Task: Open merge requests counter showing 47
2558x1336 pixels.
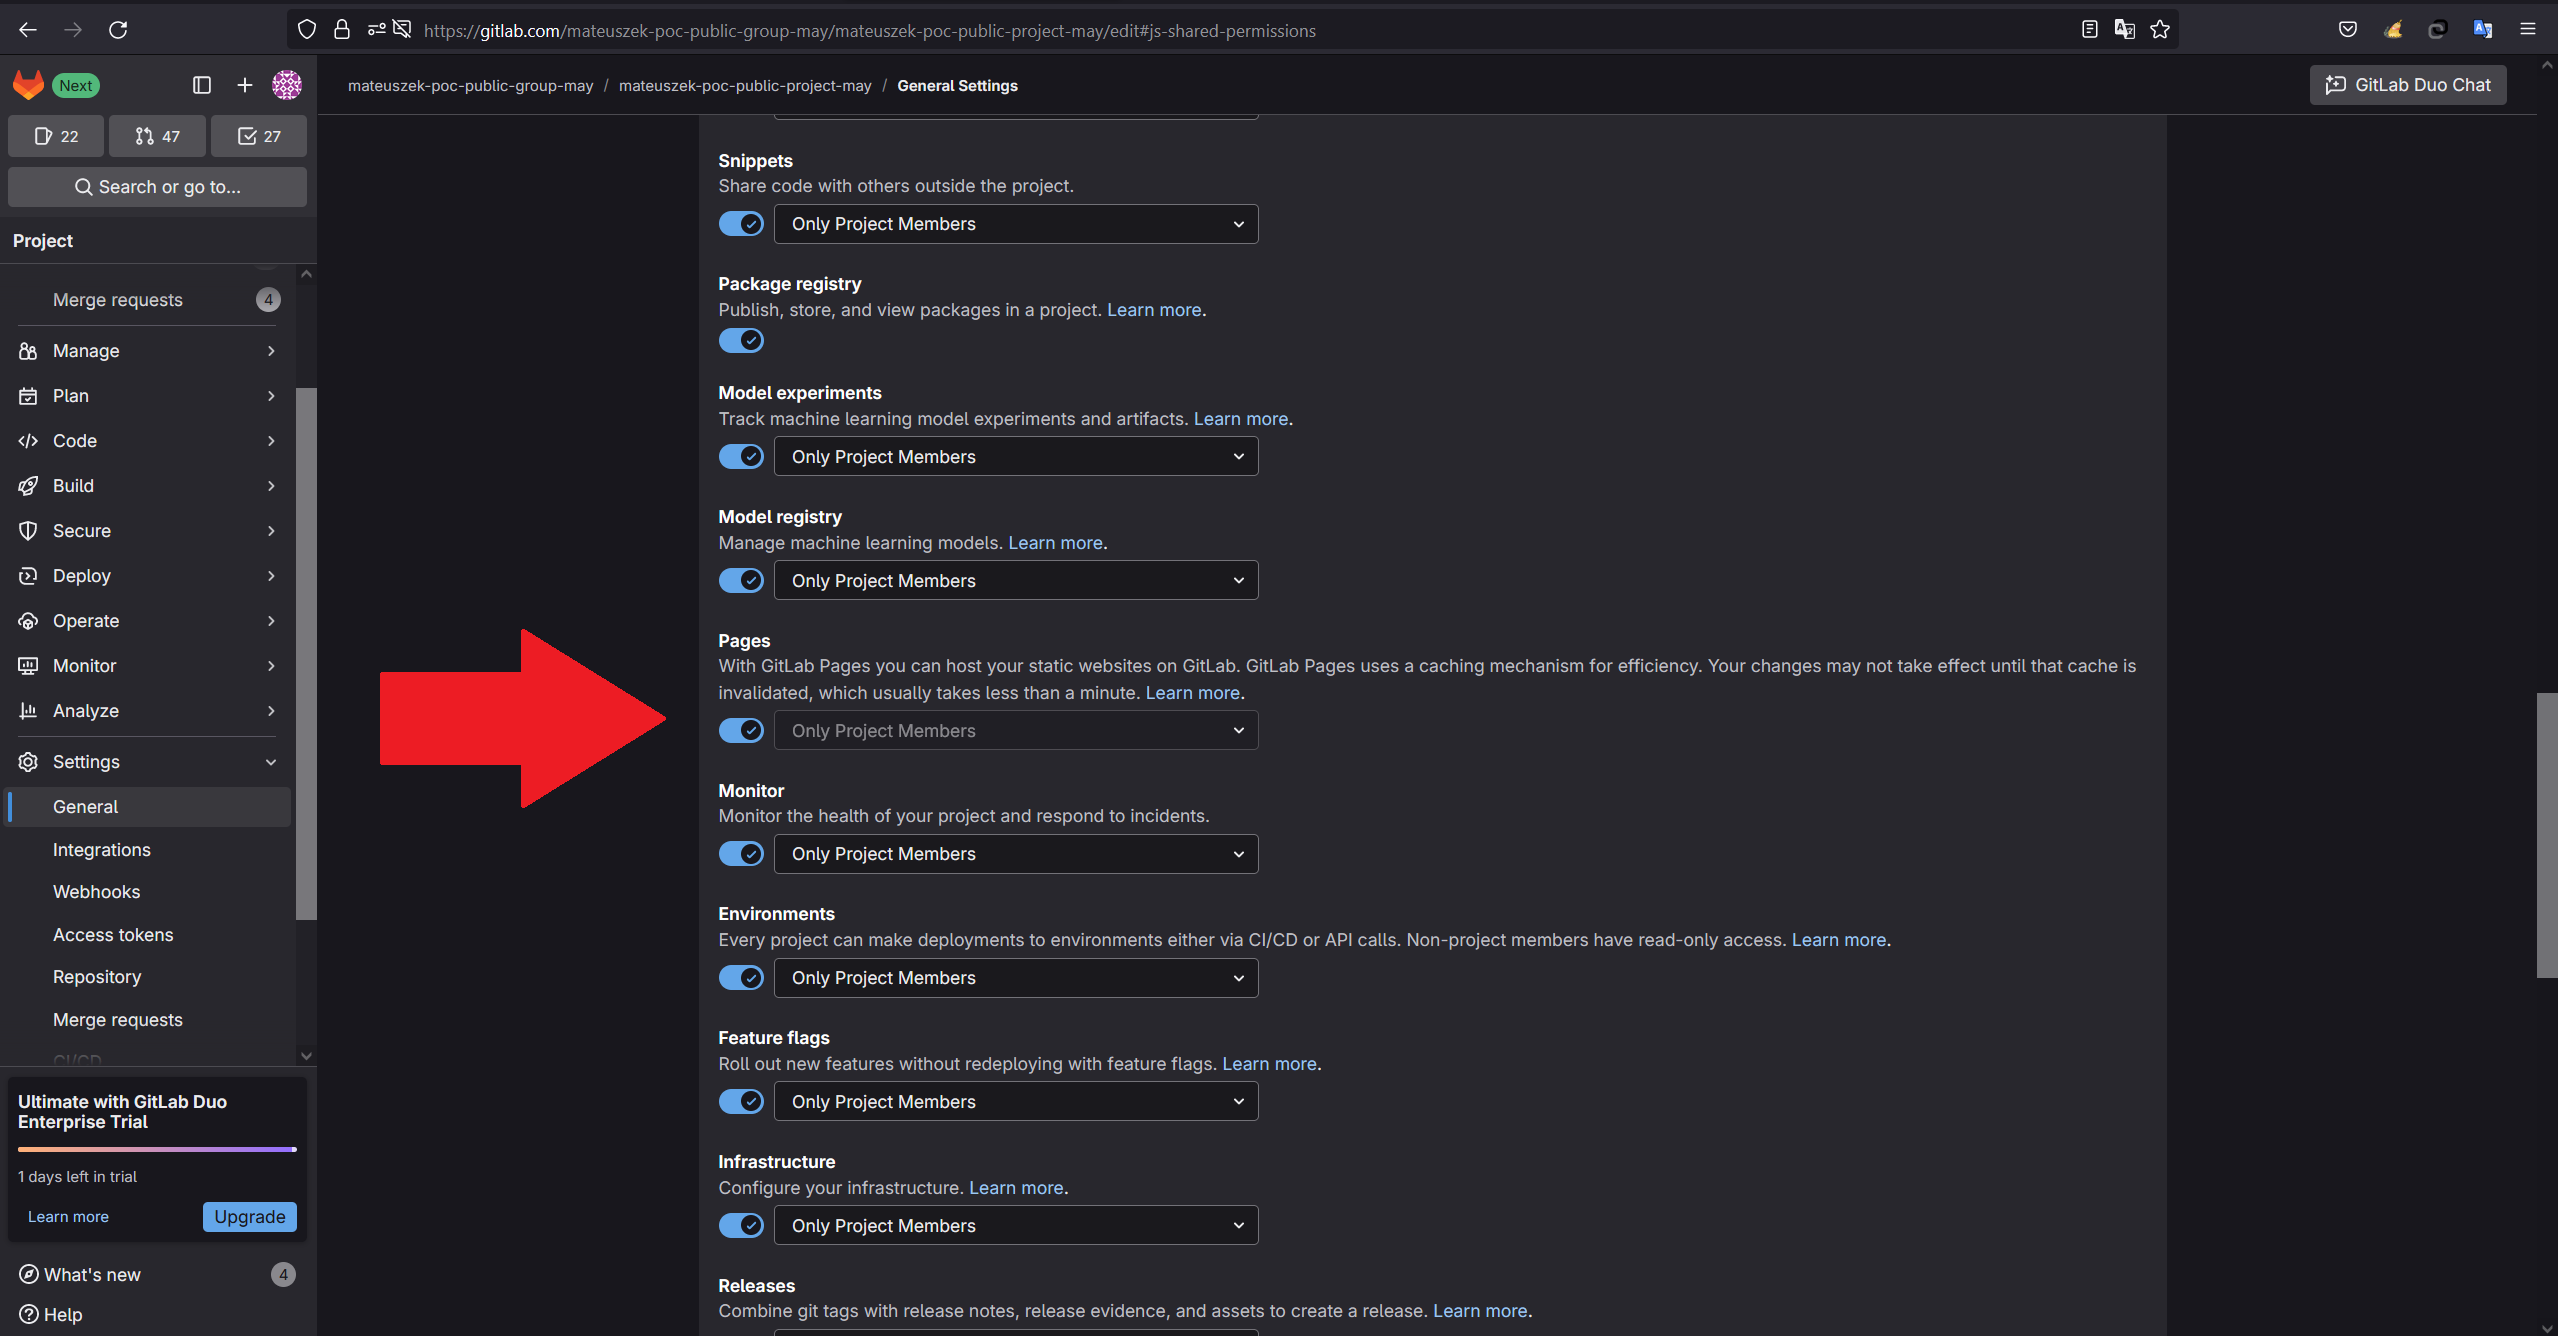Action: click(x=157, y=136)
